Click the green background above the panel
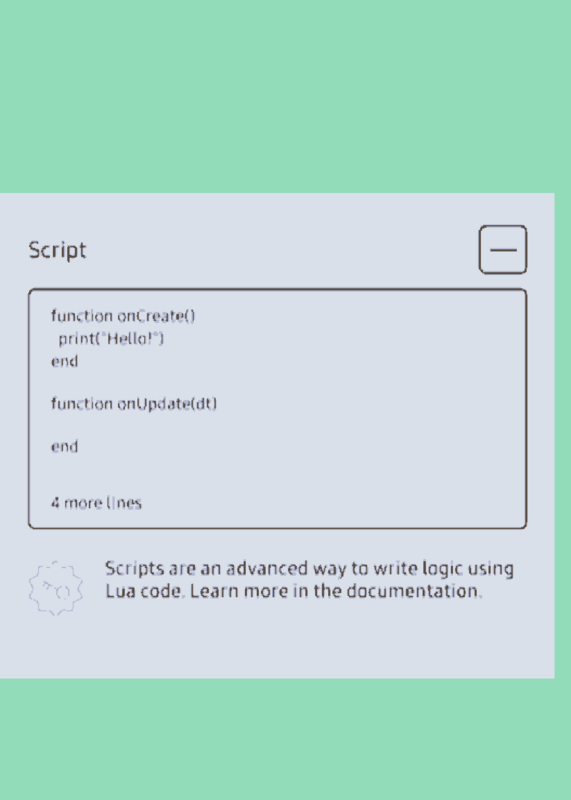 coord(285,96)
